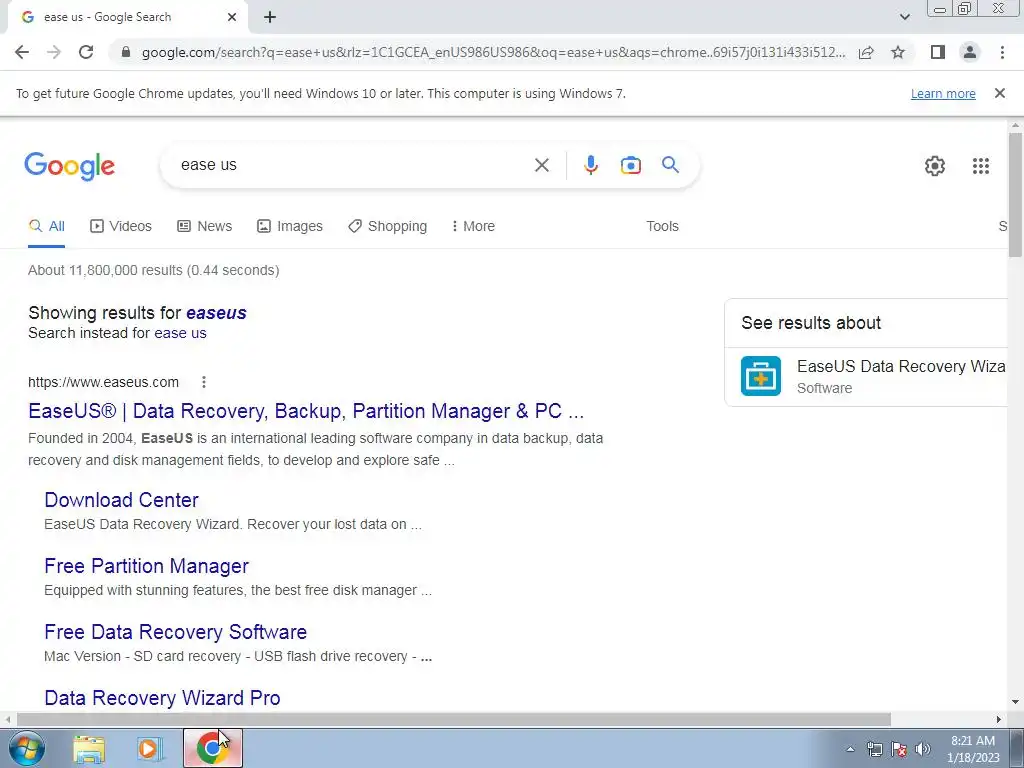Click the browser forward arrow
1024x768 pixels.
point(54,52)
